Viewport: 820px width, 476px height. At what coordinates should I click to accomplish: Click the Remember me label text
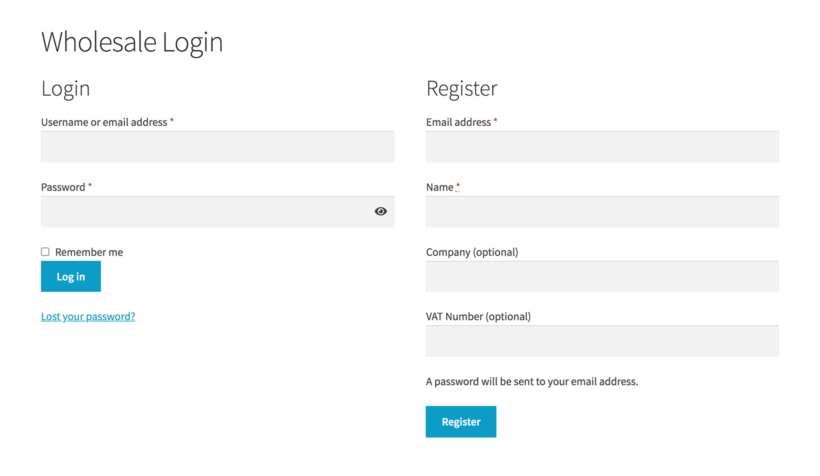click(x=89, y=252)
